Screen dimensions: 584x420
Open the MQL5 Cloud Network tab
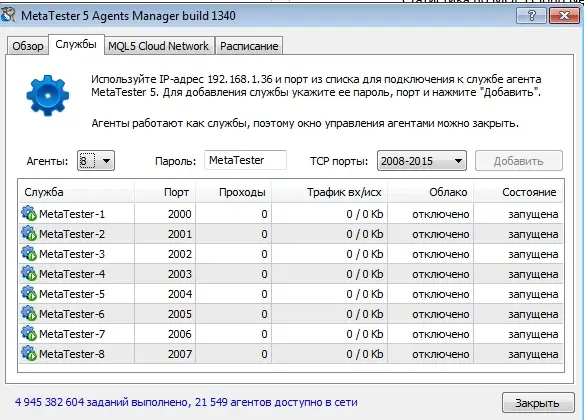[159, 46]
